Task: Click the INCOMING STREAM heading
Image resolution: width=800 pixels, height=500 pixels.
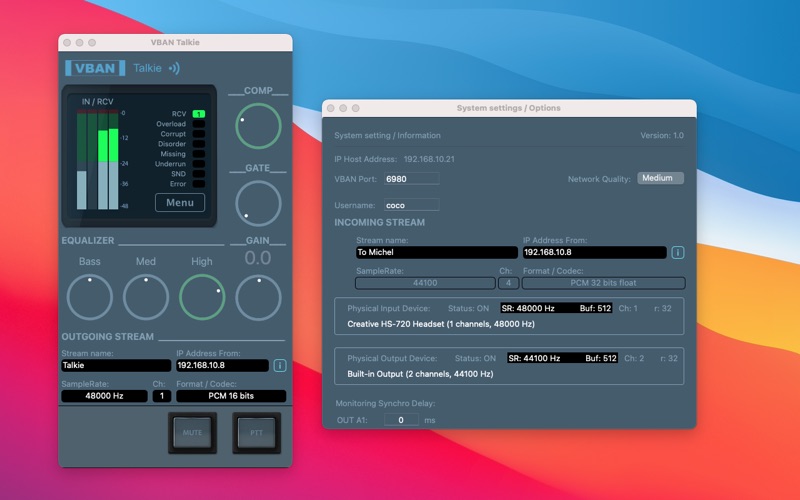Action: point(380,222)
